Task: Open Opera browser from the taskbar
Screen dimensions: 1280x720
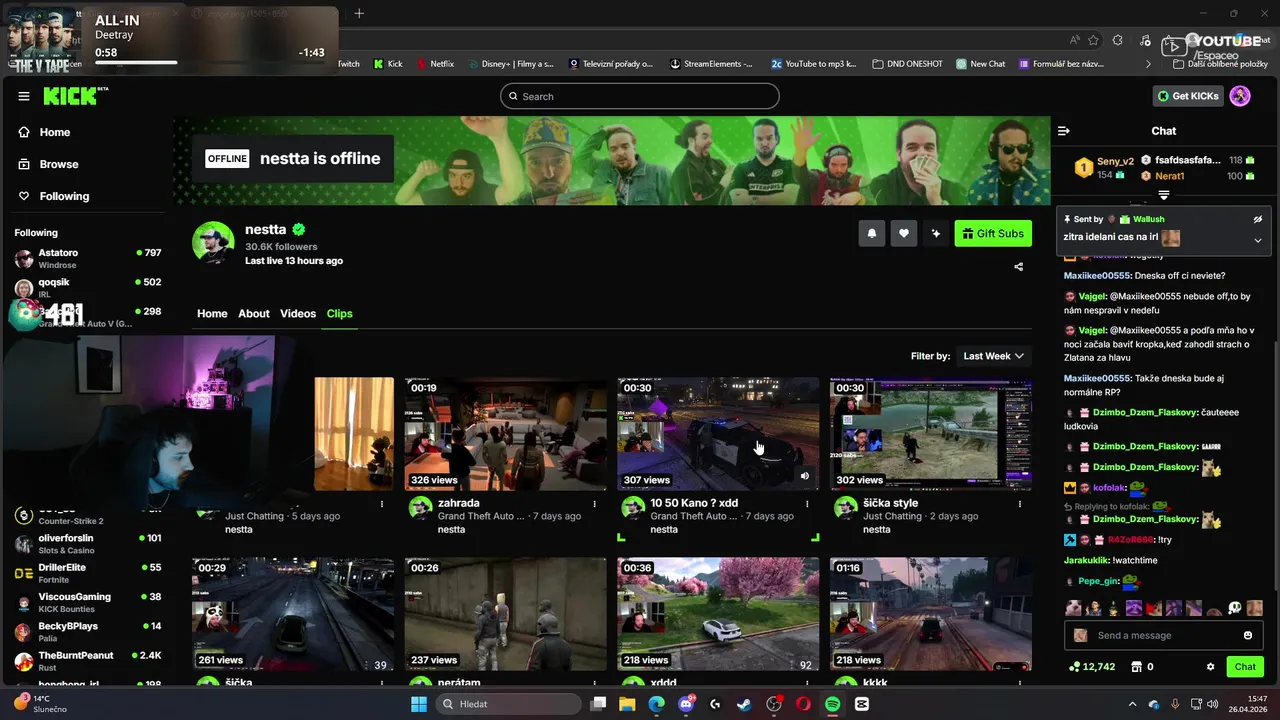Action: click(x=803, y=704)
